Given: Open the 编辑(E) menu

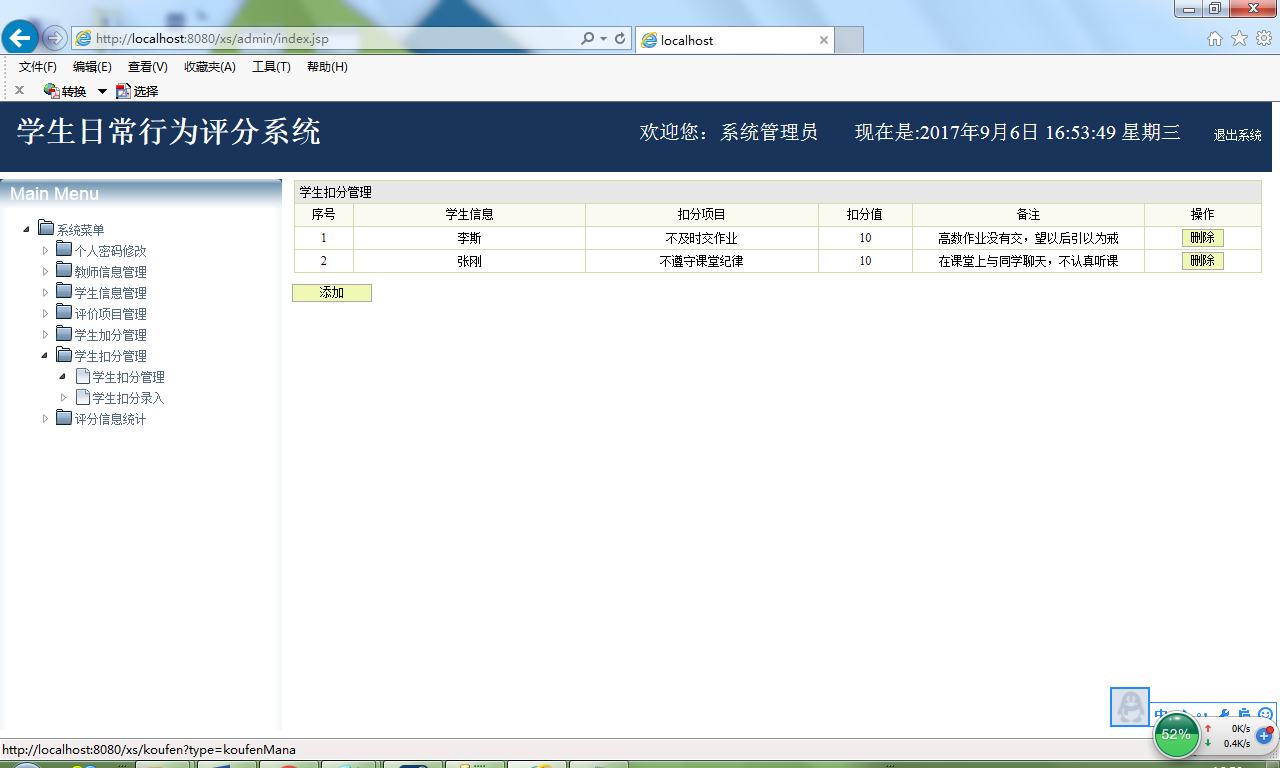Looking at the screenshot, I should pyautogui.click(x=92, y=67).
